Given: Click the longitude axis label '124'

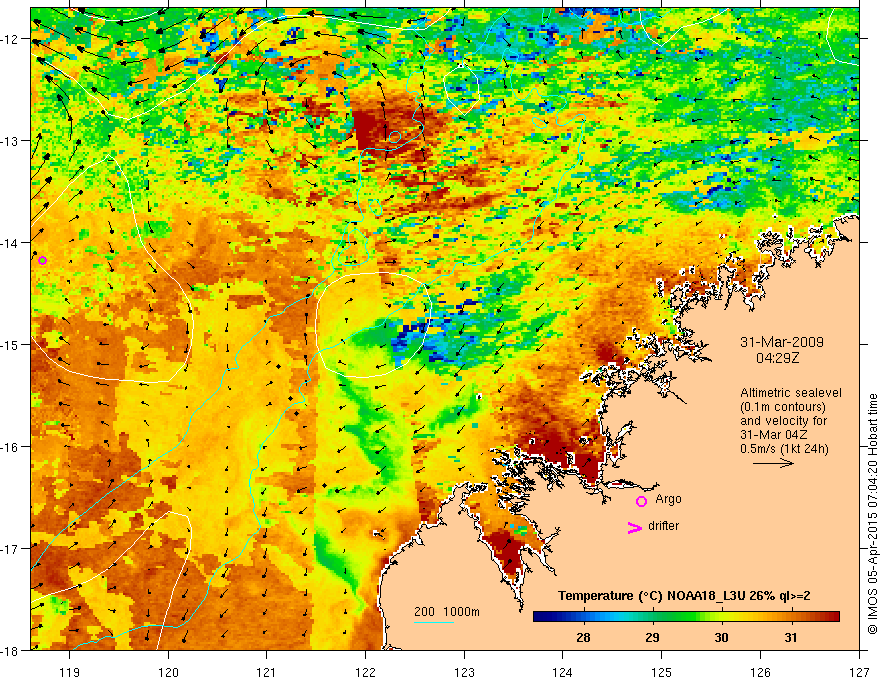Looking at the screenshot, I should point(563,672).
